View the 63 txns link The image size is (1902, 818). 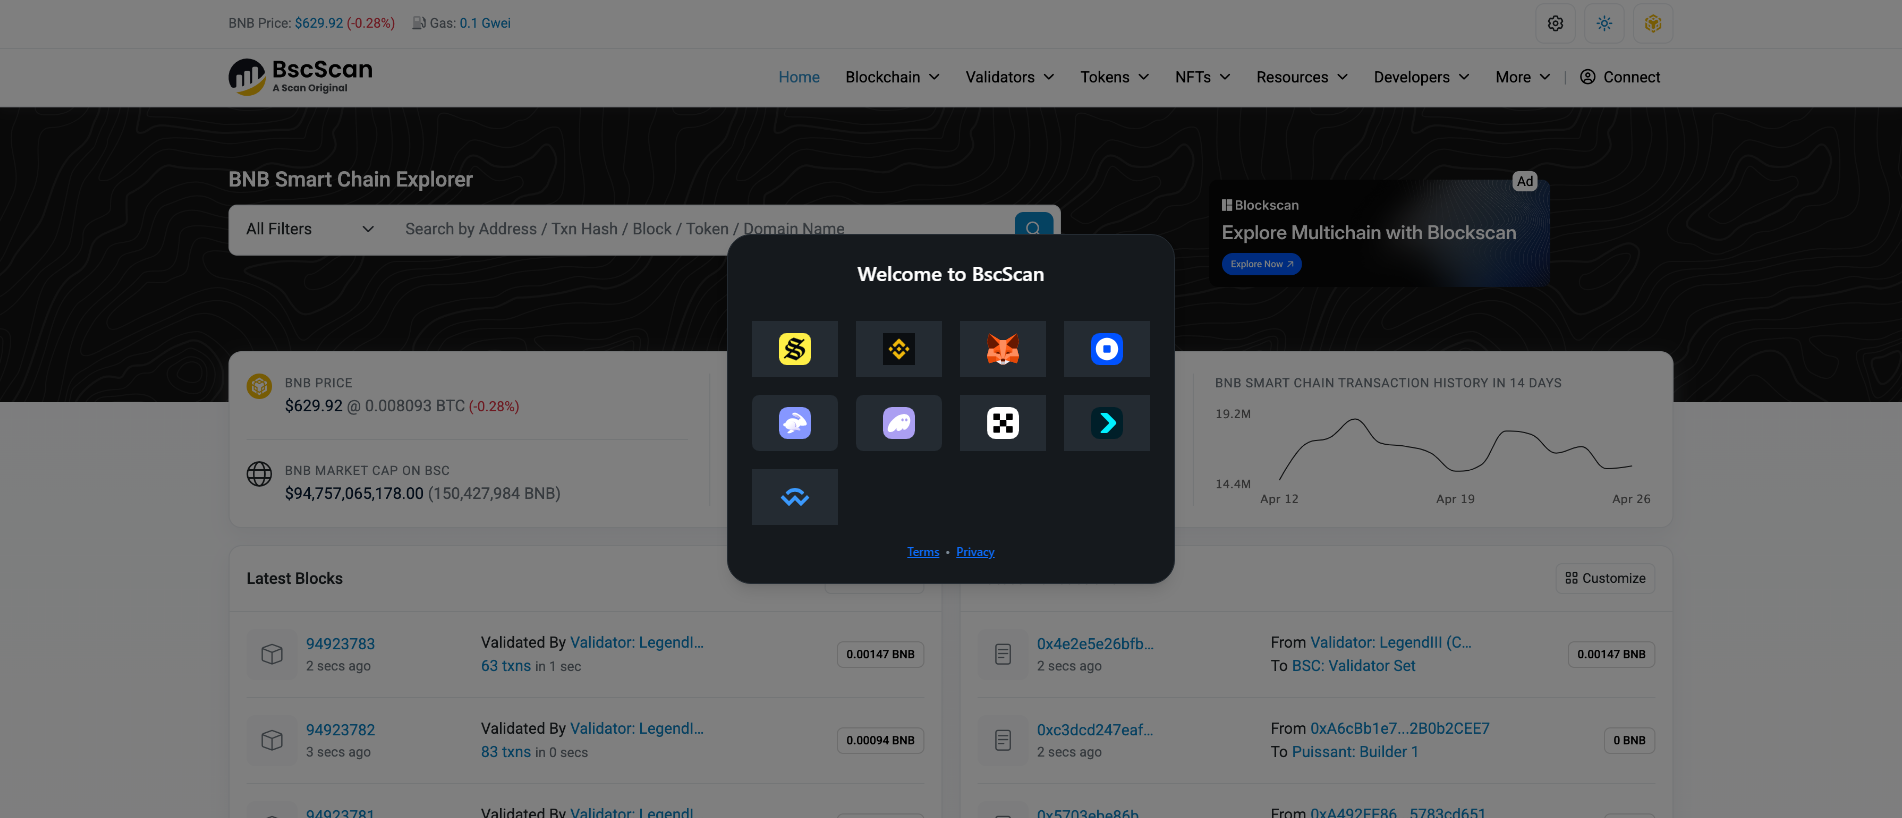506,666
